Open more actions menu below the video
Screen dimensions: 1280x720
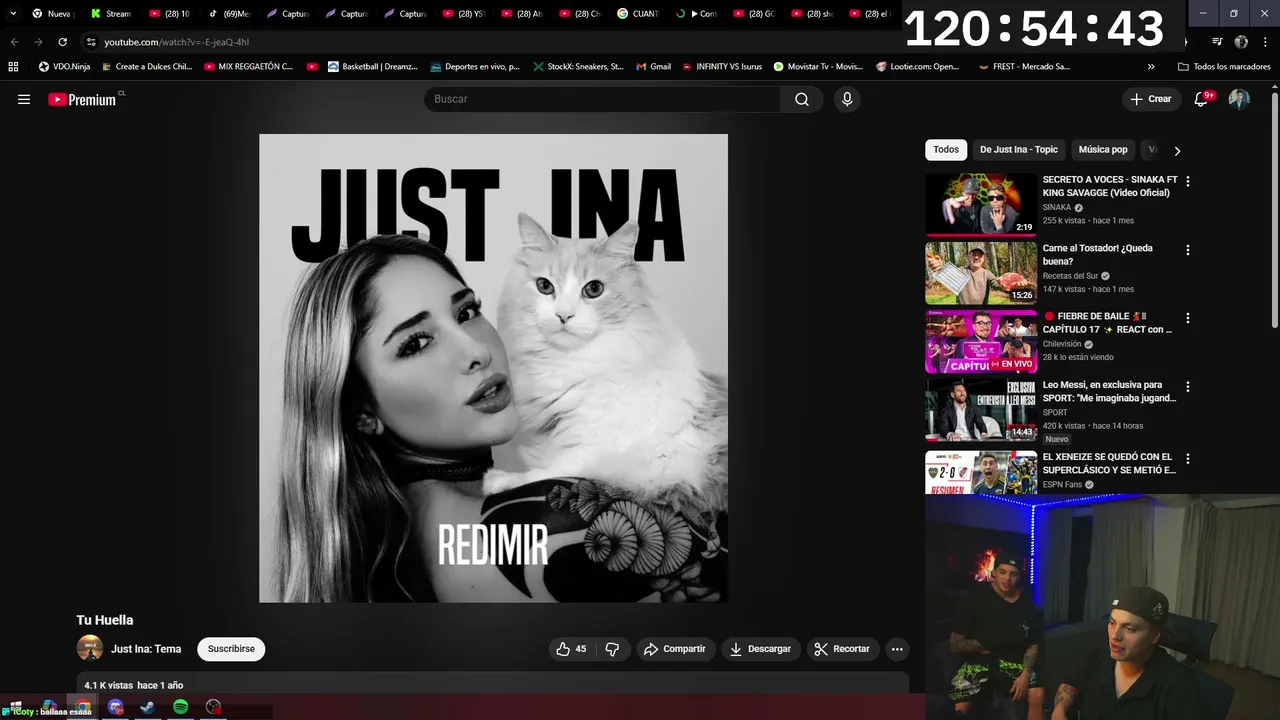pos(897,649)
